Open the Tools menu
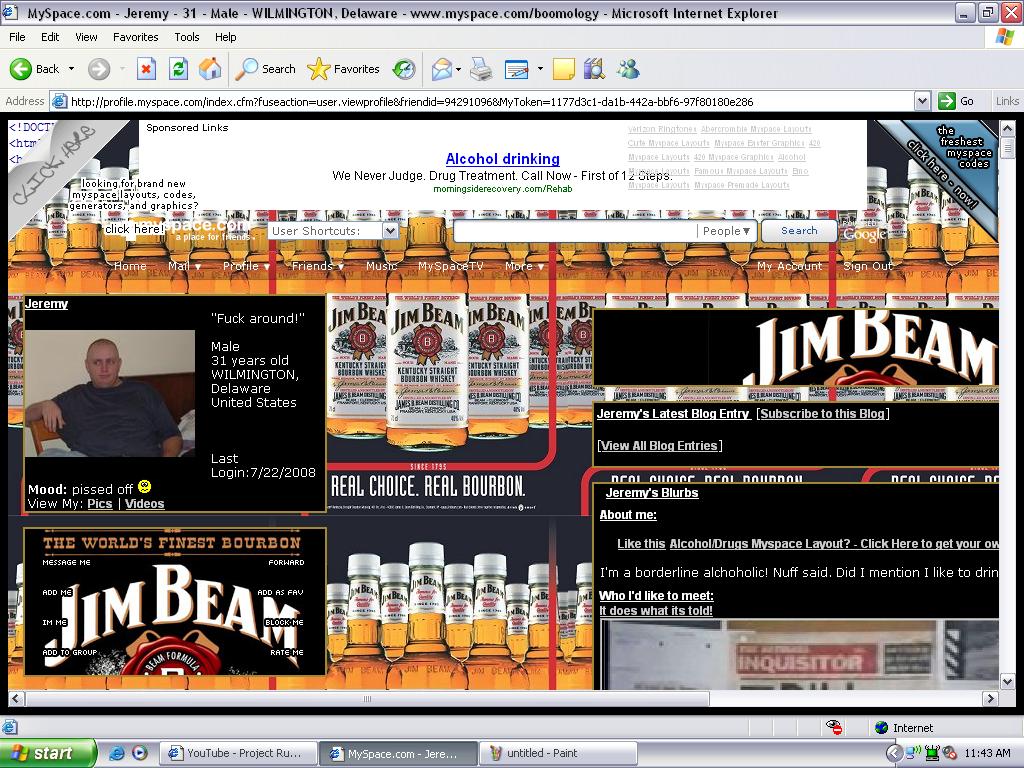This screenshot has height=768, width=1024. click(x=187, y=37)
